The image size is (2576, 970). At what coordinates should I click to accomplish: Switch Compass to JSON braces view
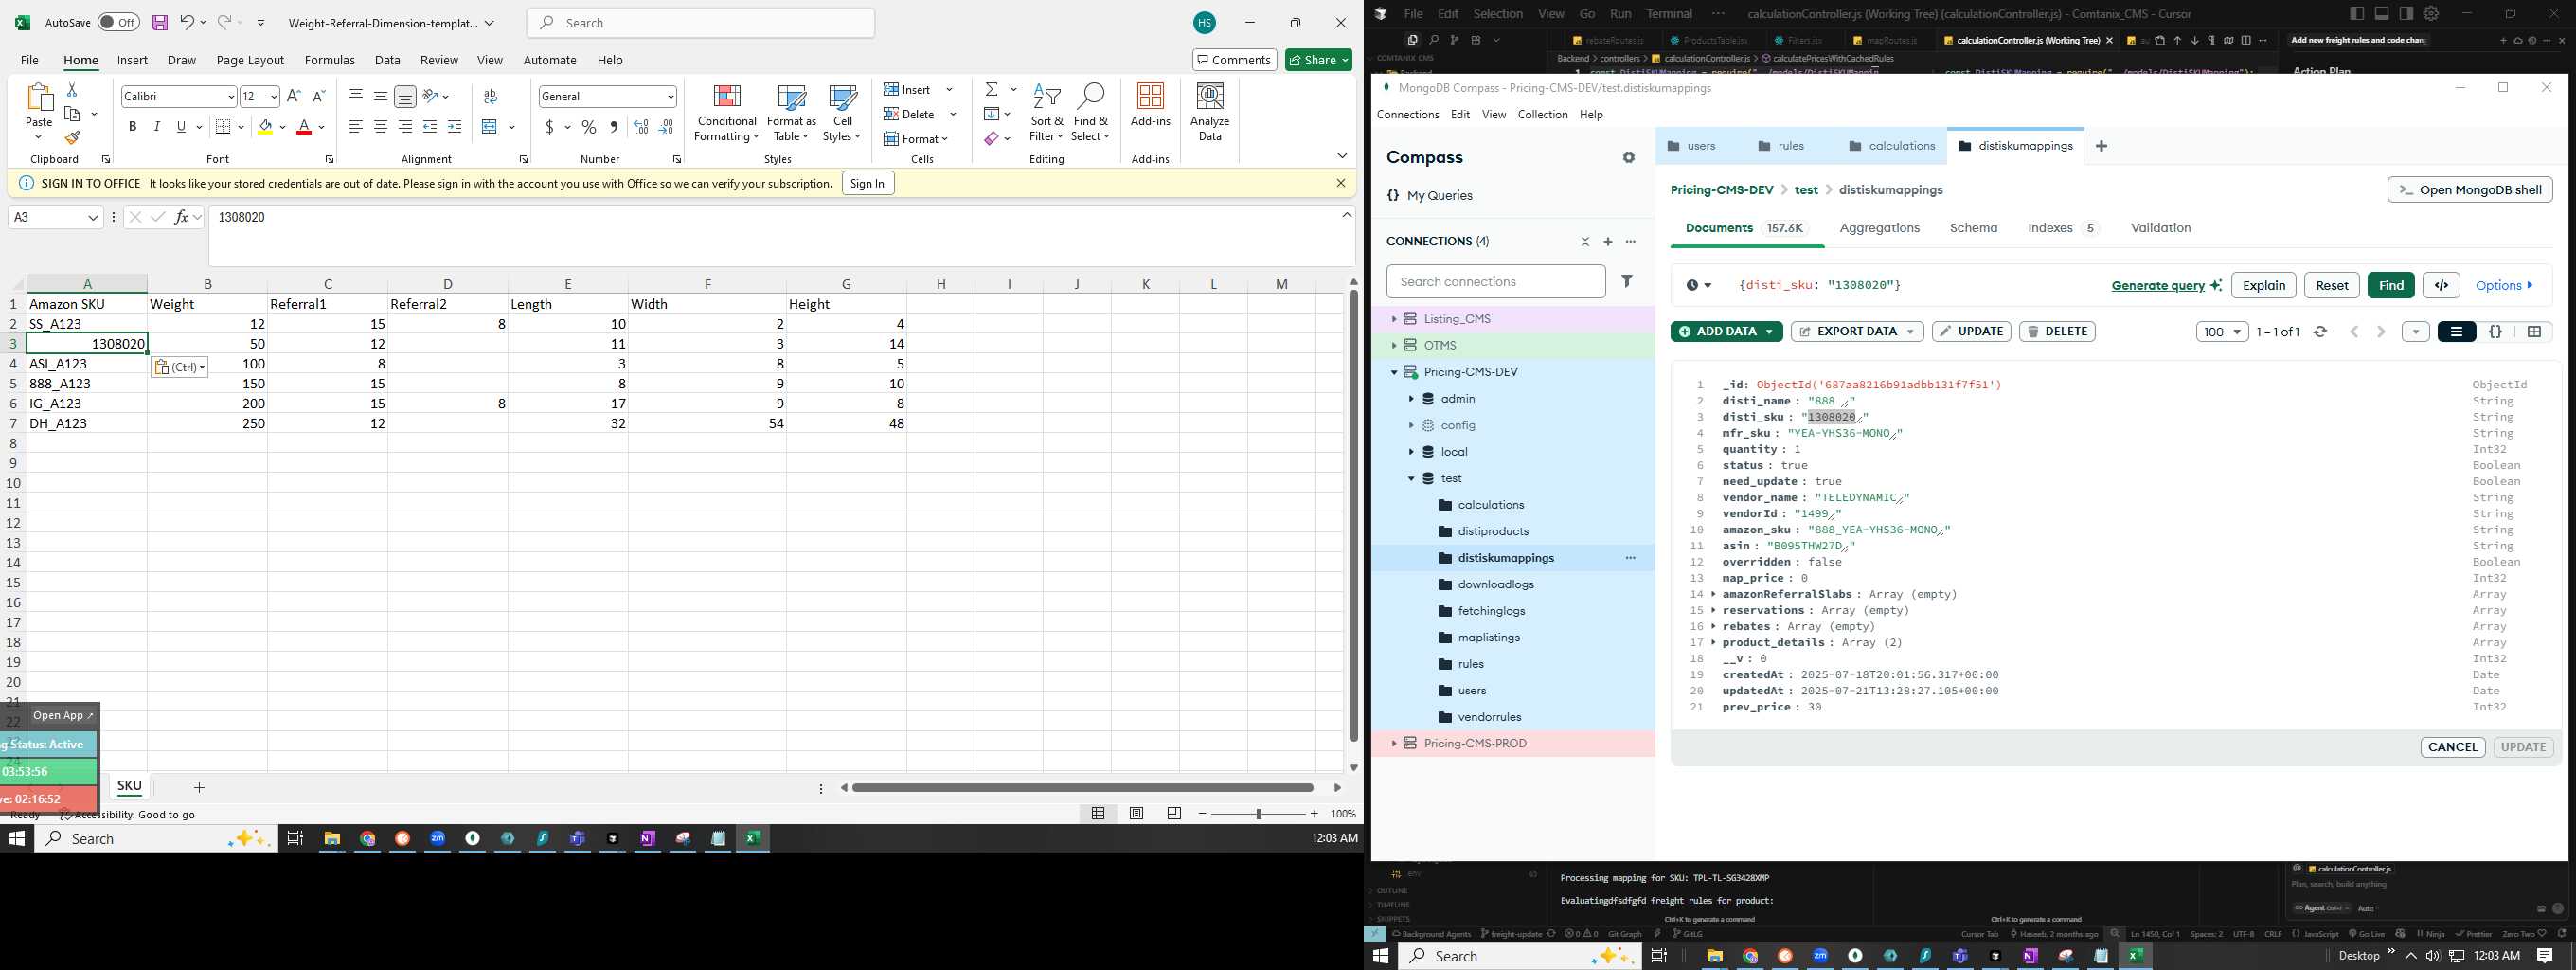point(2495,332)
